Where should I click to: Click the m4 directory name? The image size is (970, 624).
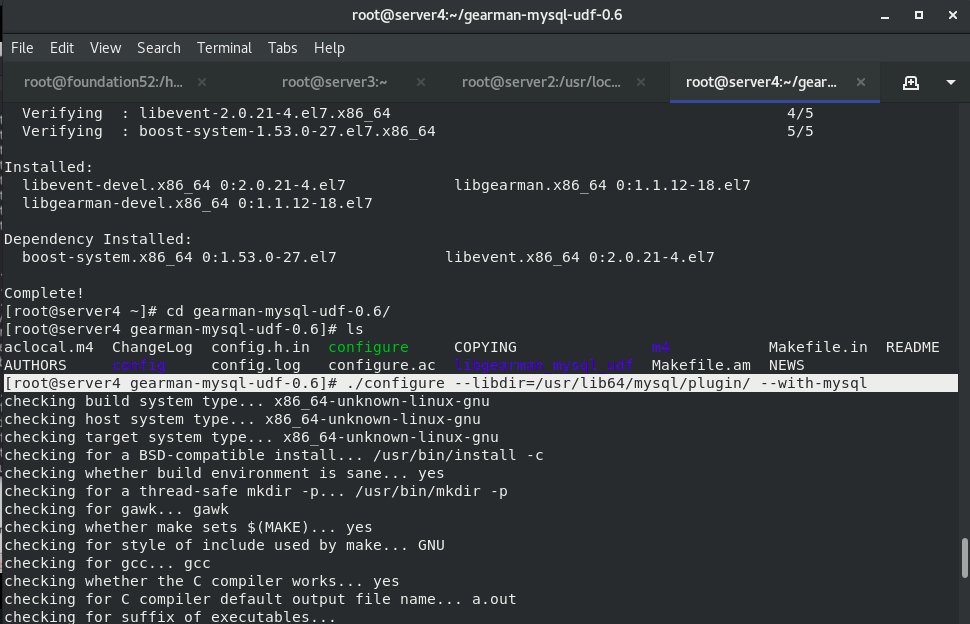[x=661, y=348]
